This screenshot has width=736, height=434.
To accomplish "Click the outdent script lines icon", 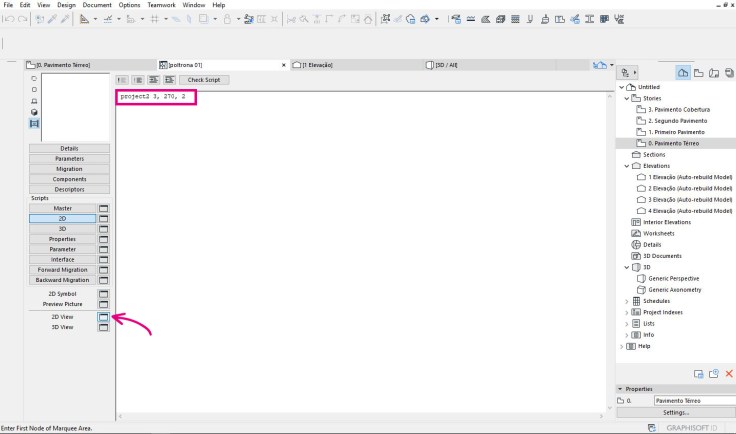I will [169, 80].
